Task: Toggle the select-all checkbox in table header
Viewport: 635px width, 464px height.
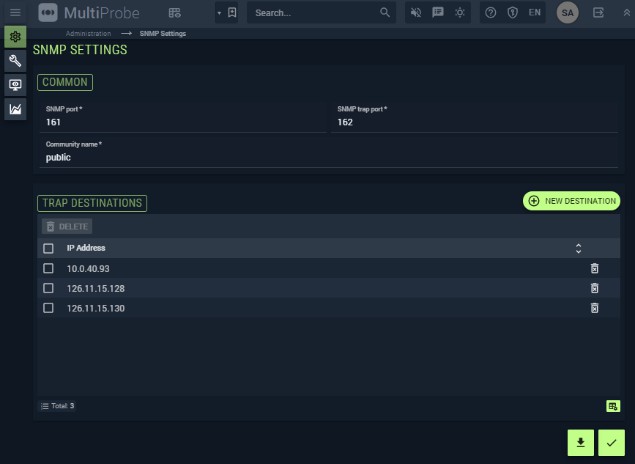Action: 48,248
